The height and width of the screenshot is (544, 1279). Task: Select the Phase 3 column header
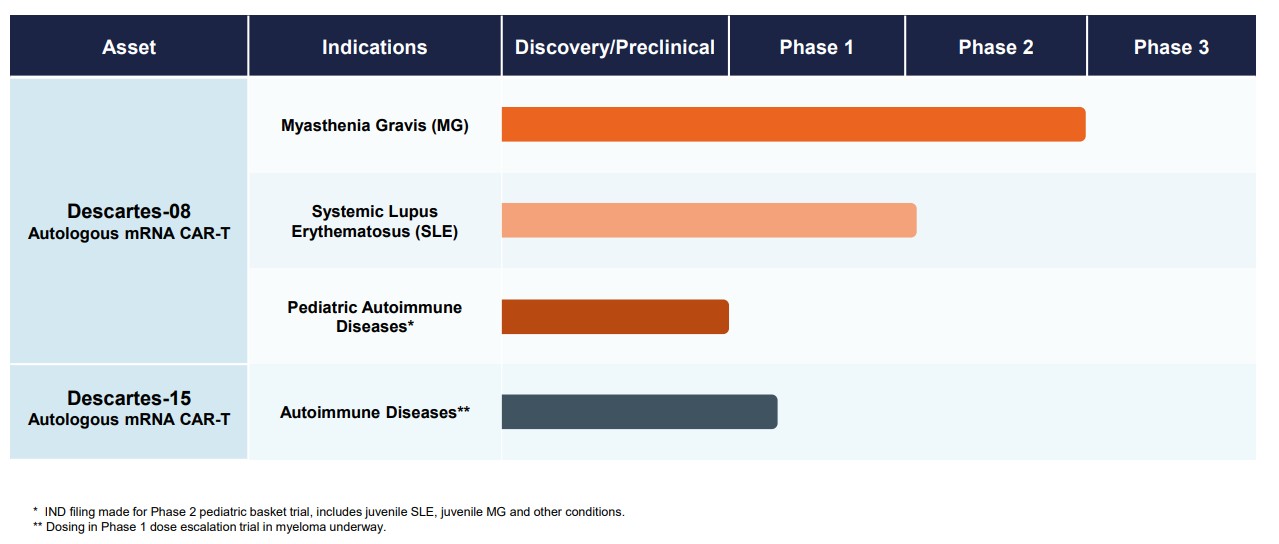[1171, 47]
